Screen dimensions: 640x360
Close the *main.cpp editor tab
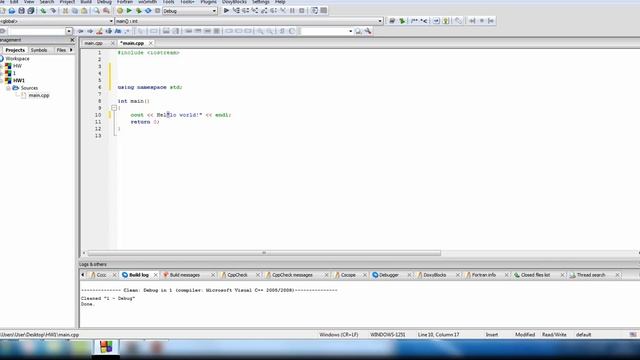coord(151,43)
